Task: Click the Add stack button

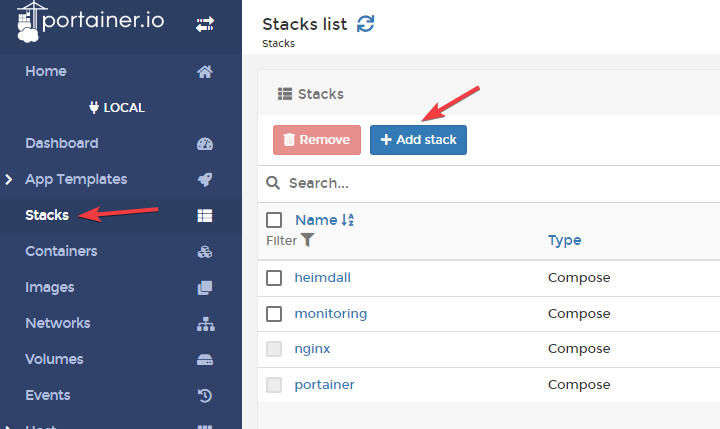Action: [418, 140]
